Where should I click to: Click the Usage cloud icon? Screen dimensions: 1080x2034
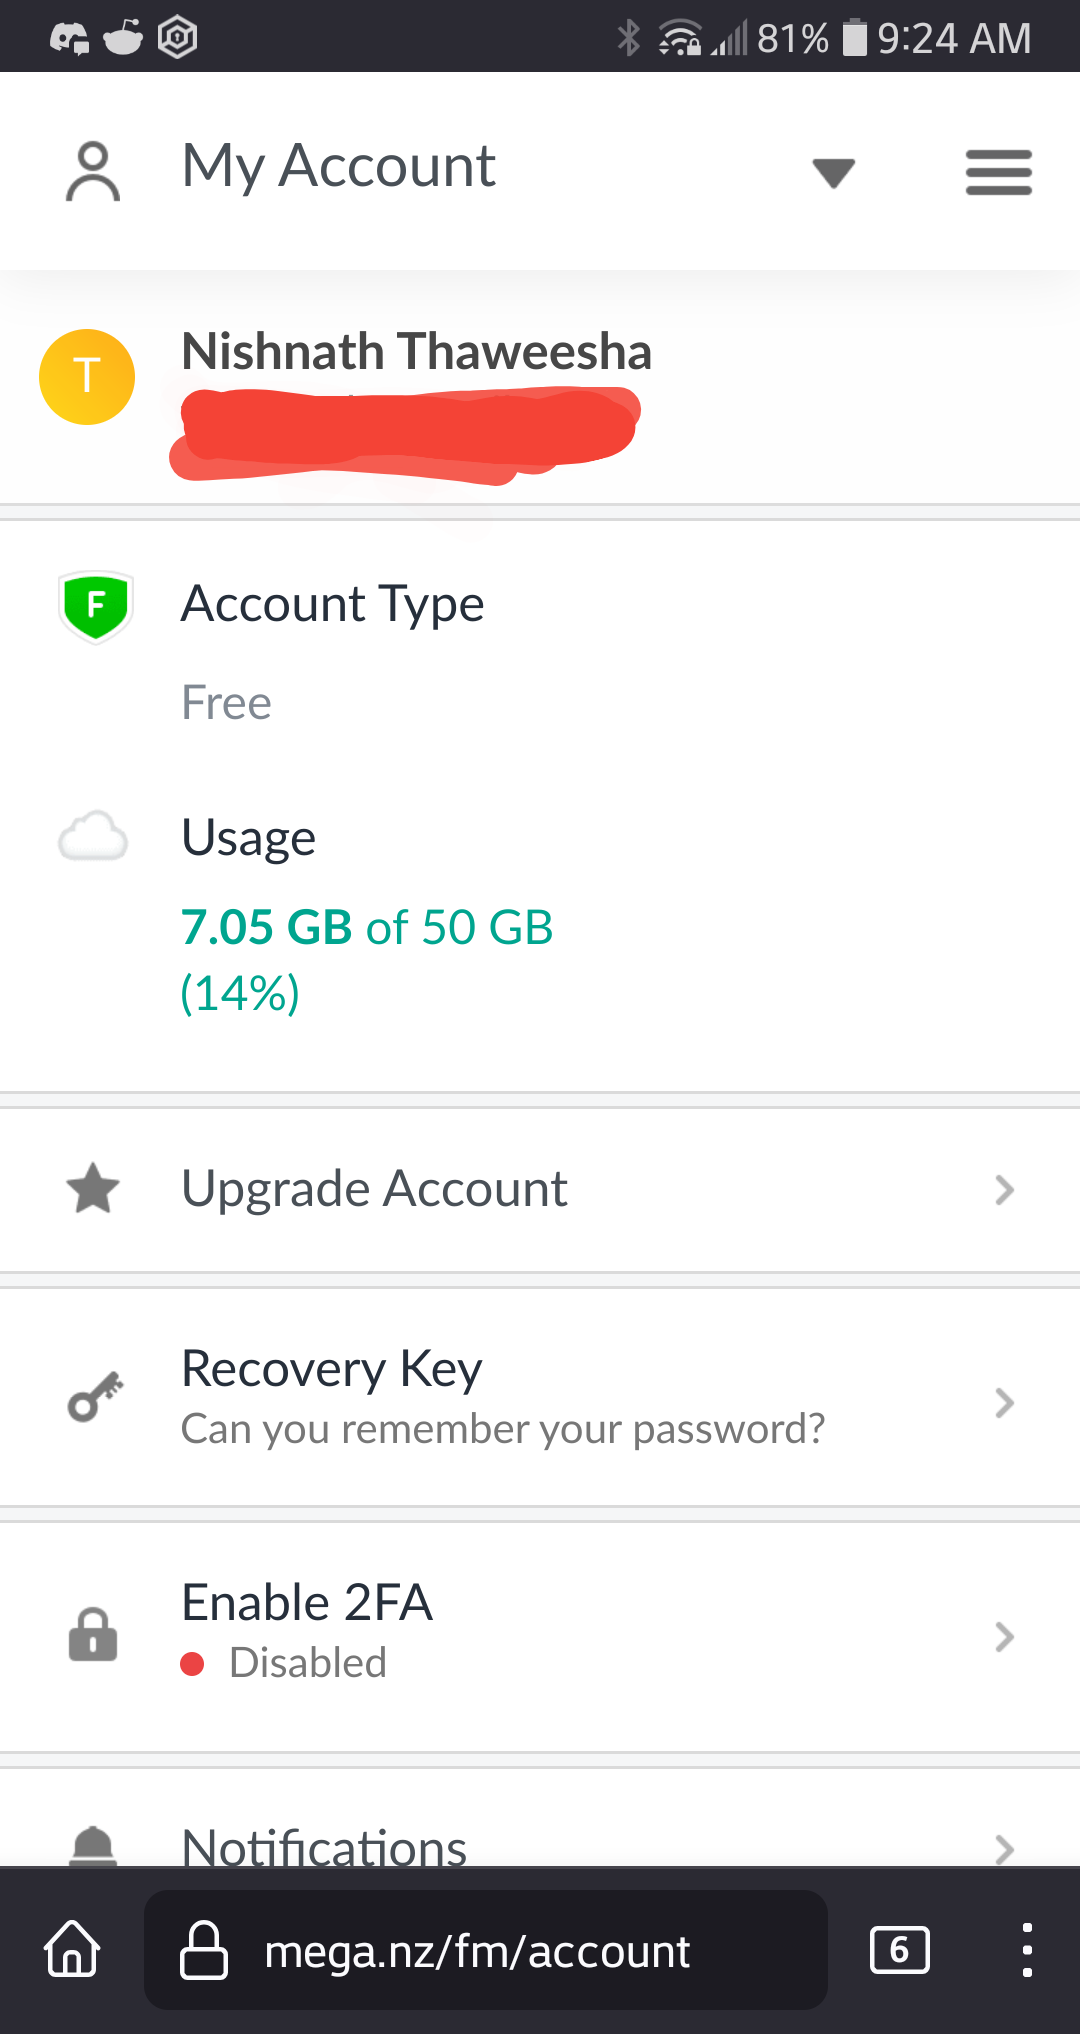point(93,836)
